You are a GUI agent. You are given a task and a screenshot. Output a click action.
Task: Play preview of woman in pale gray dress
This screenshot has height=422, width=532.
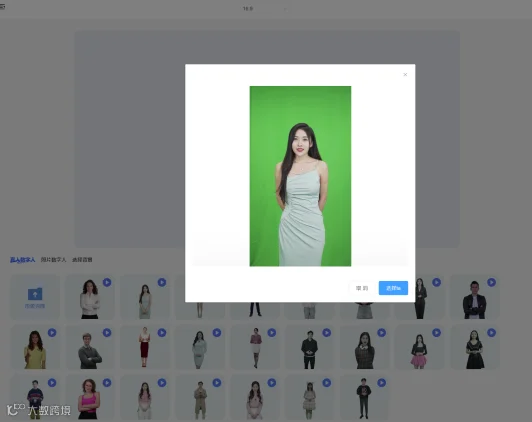(217, 333)
